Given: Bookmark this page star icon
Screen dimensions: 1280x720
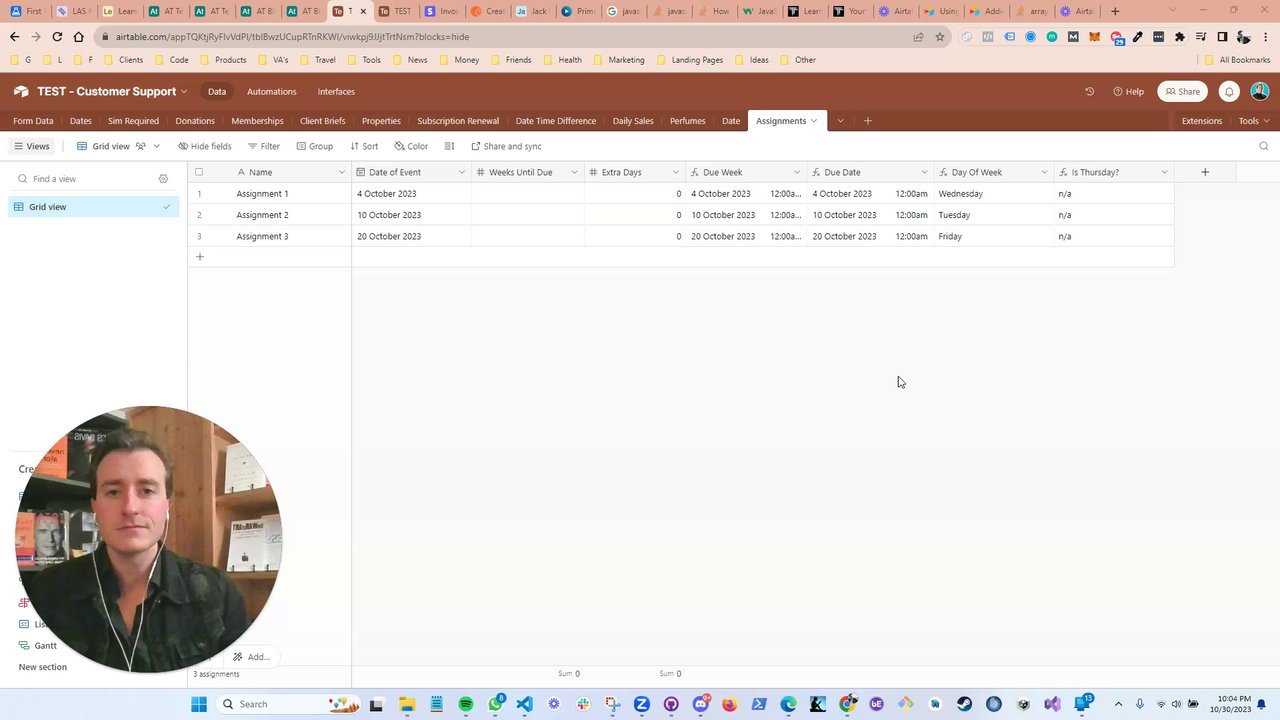Looking at the screenshot, I should (x=940, y=37).
